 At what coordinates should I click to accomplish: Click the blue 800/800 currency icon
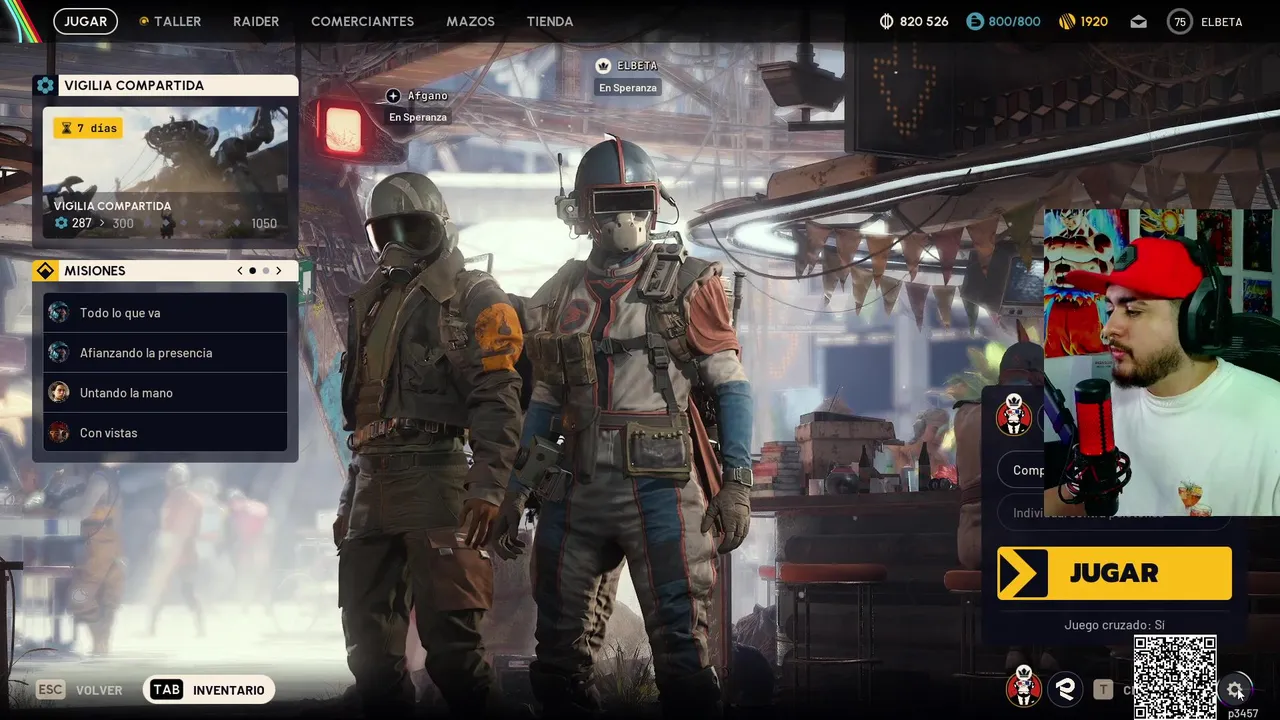coord(975,21)
